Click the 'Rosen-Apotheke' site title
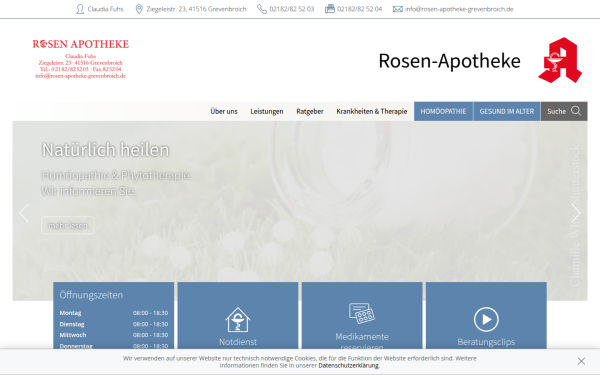 449,60
